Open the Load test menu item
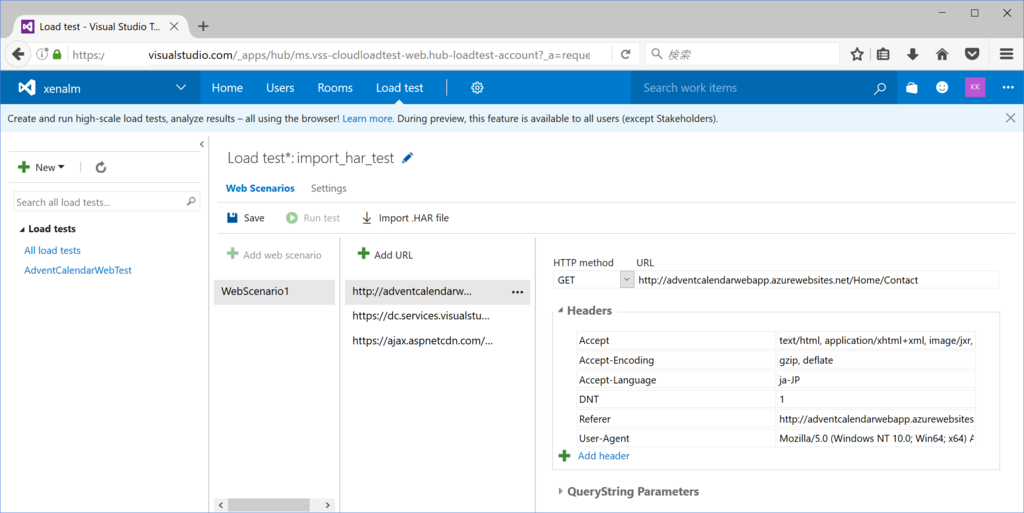1024x513 pixels. pyautogui.click(x=400, y=87)
